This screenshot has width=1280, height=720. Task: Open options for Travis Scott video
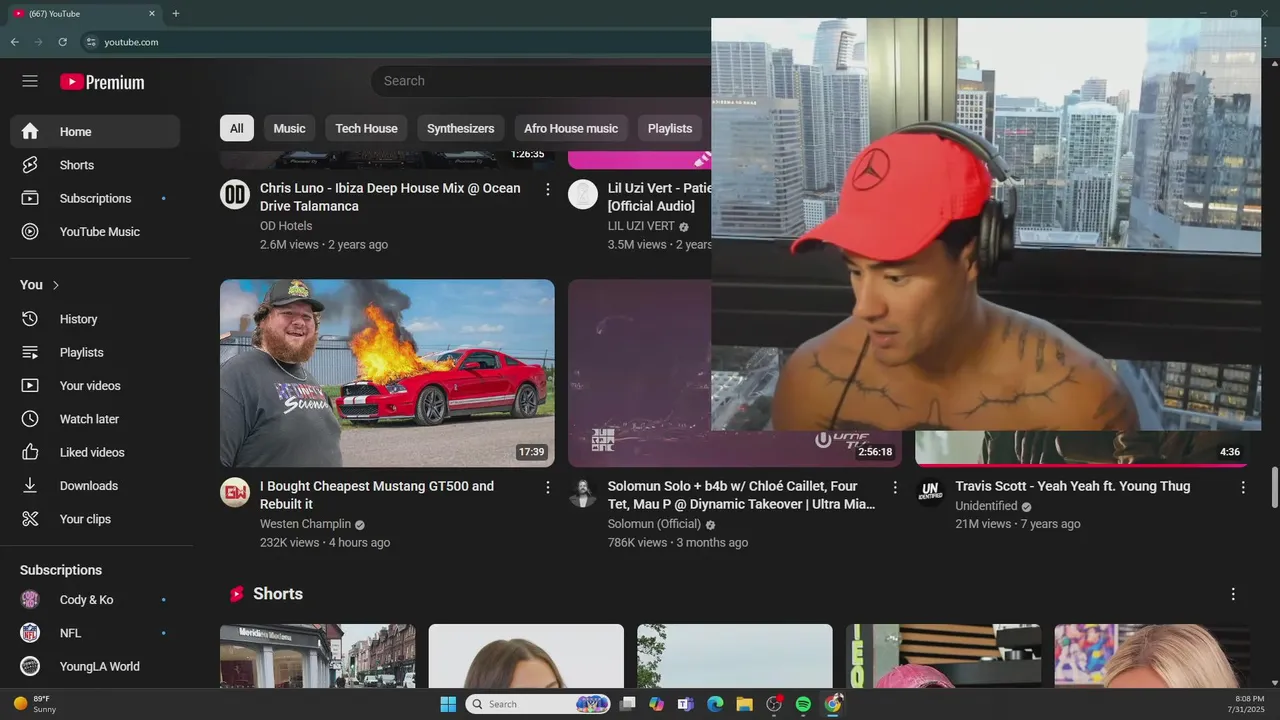point(1243,487)
